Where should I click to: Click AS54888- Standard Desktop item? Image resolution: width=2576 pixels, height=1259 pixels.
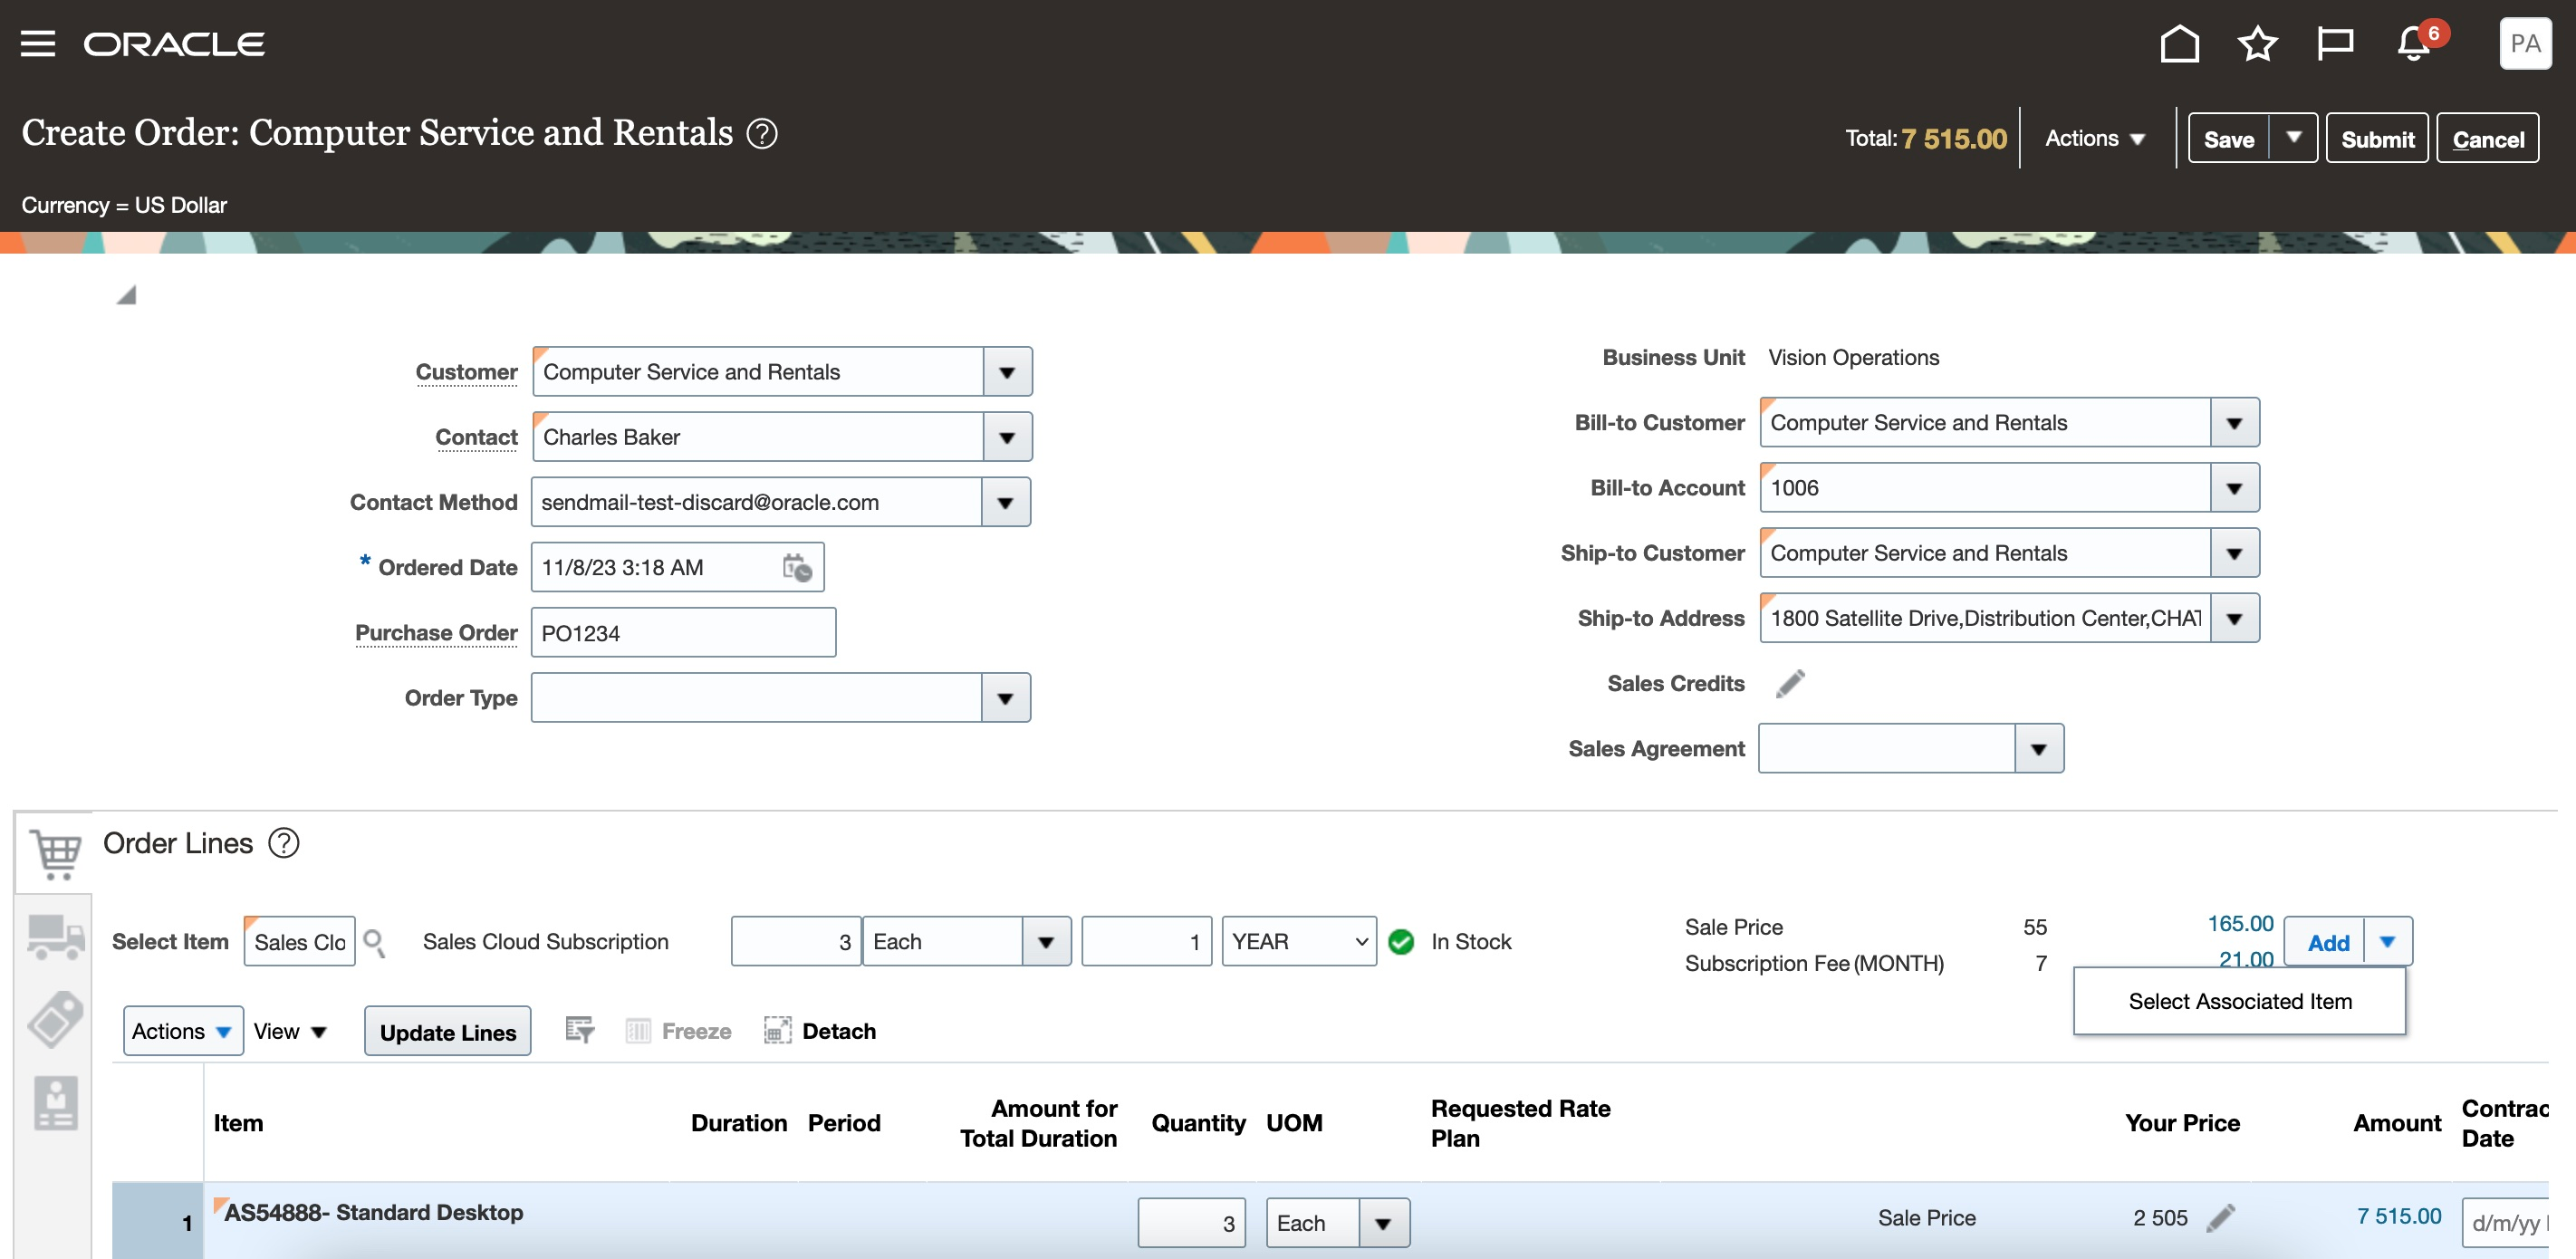point(373,1213)
